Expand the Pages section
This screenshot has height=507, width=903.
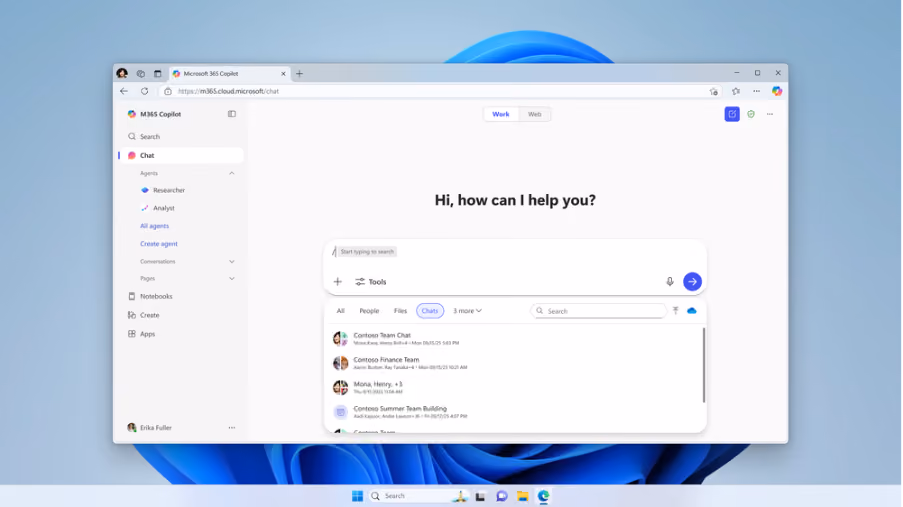pyautogui.click(x=232, y=278)
